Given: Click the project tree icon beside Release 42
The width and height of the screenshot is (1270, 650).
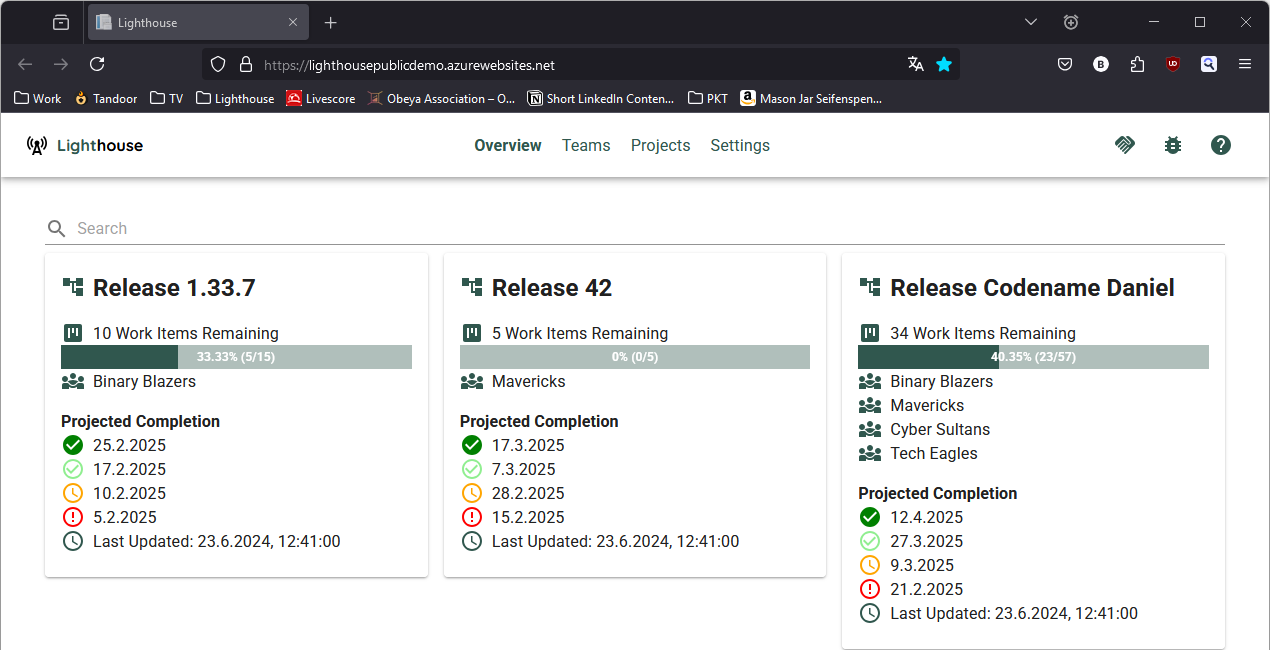Looking at the screenshot, I should click(472, 287).
